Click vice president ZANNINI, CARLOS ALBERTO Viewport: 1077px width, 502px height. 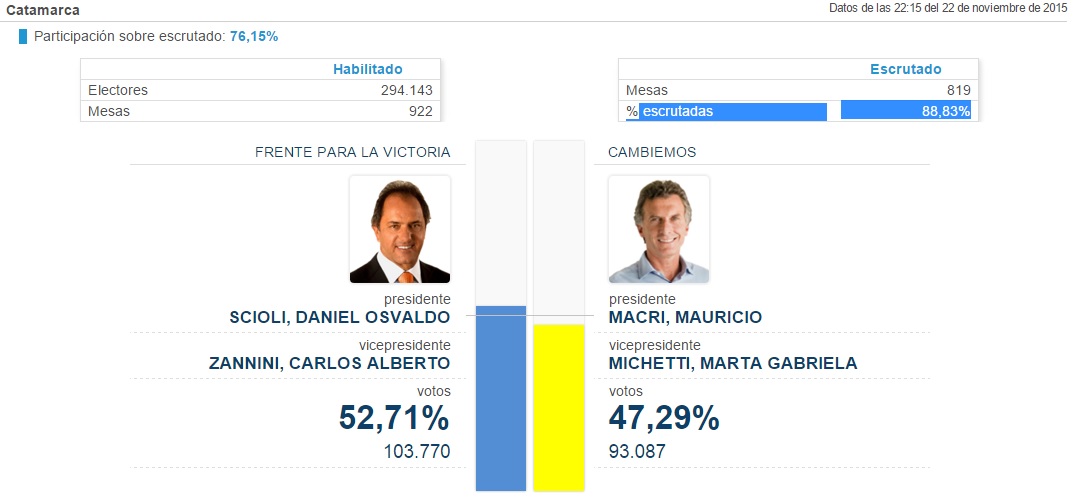[329, 363]
